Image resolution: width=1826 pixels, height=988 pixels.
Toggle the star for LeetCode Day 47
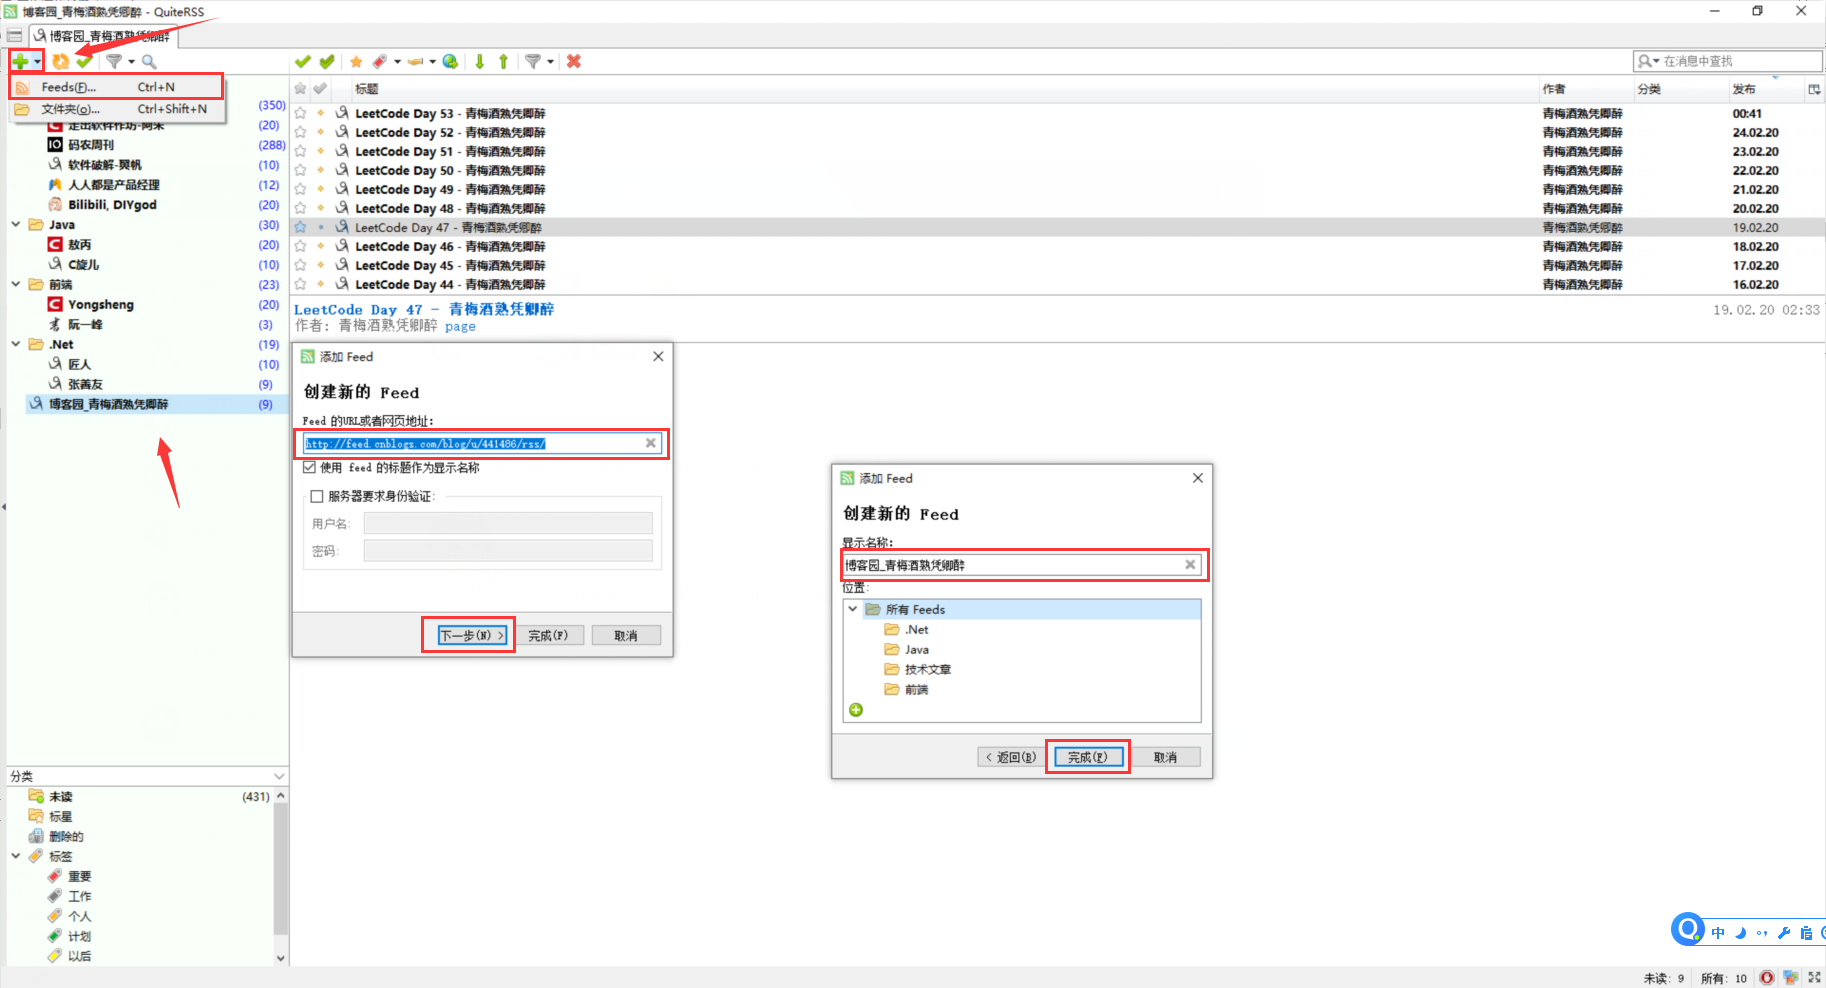point(300,227)
